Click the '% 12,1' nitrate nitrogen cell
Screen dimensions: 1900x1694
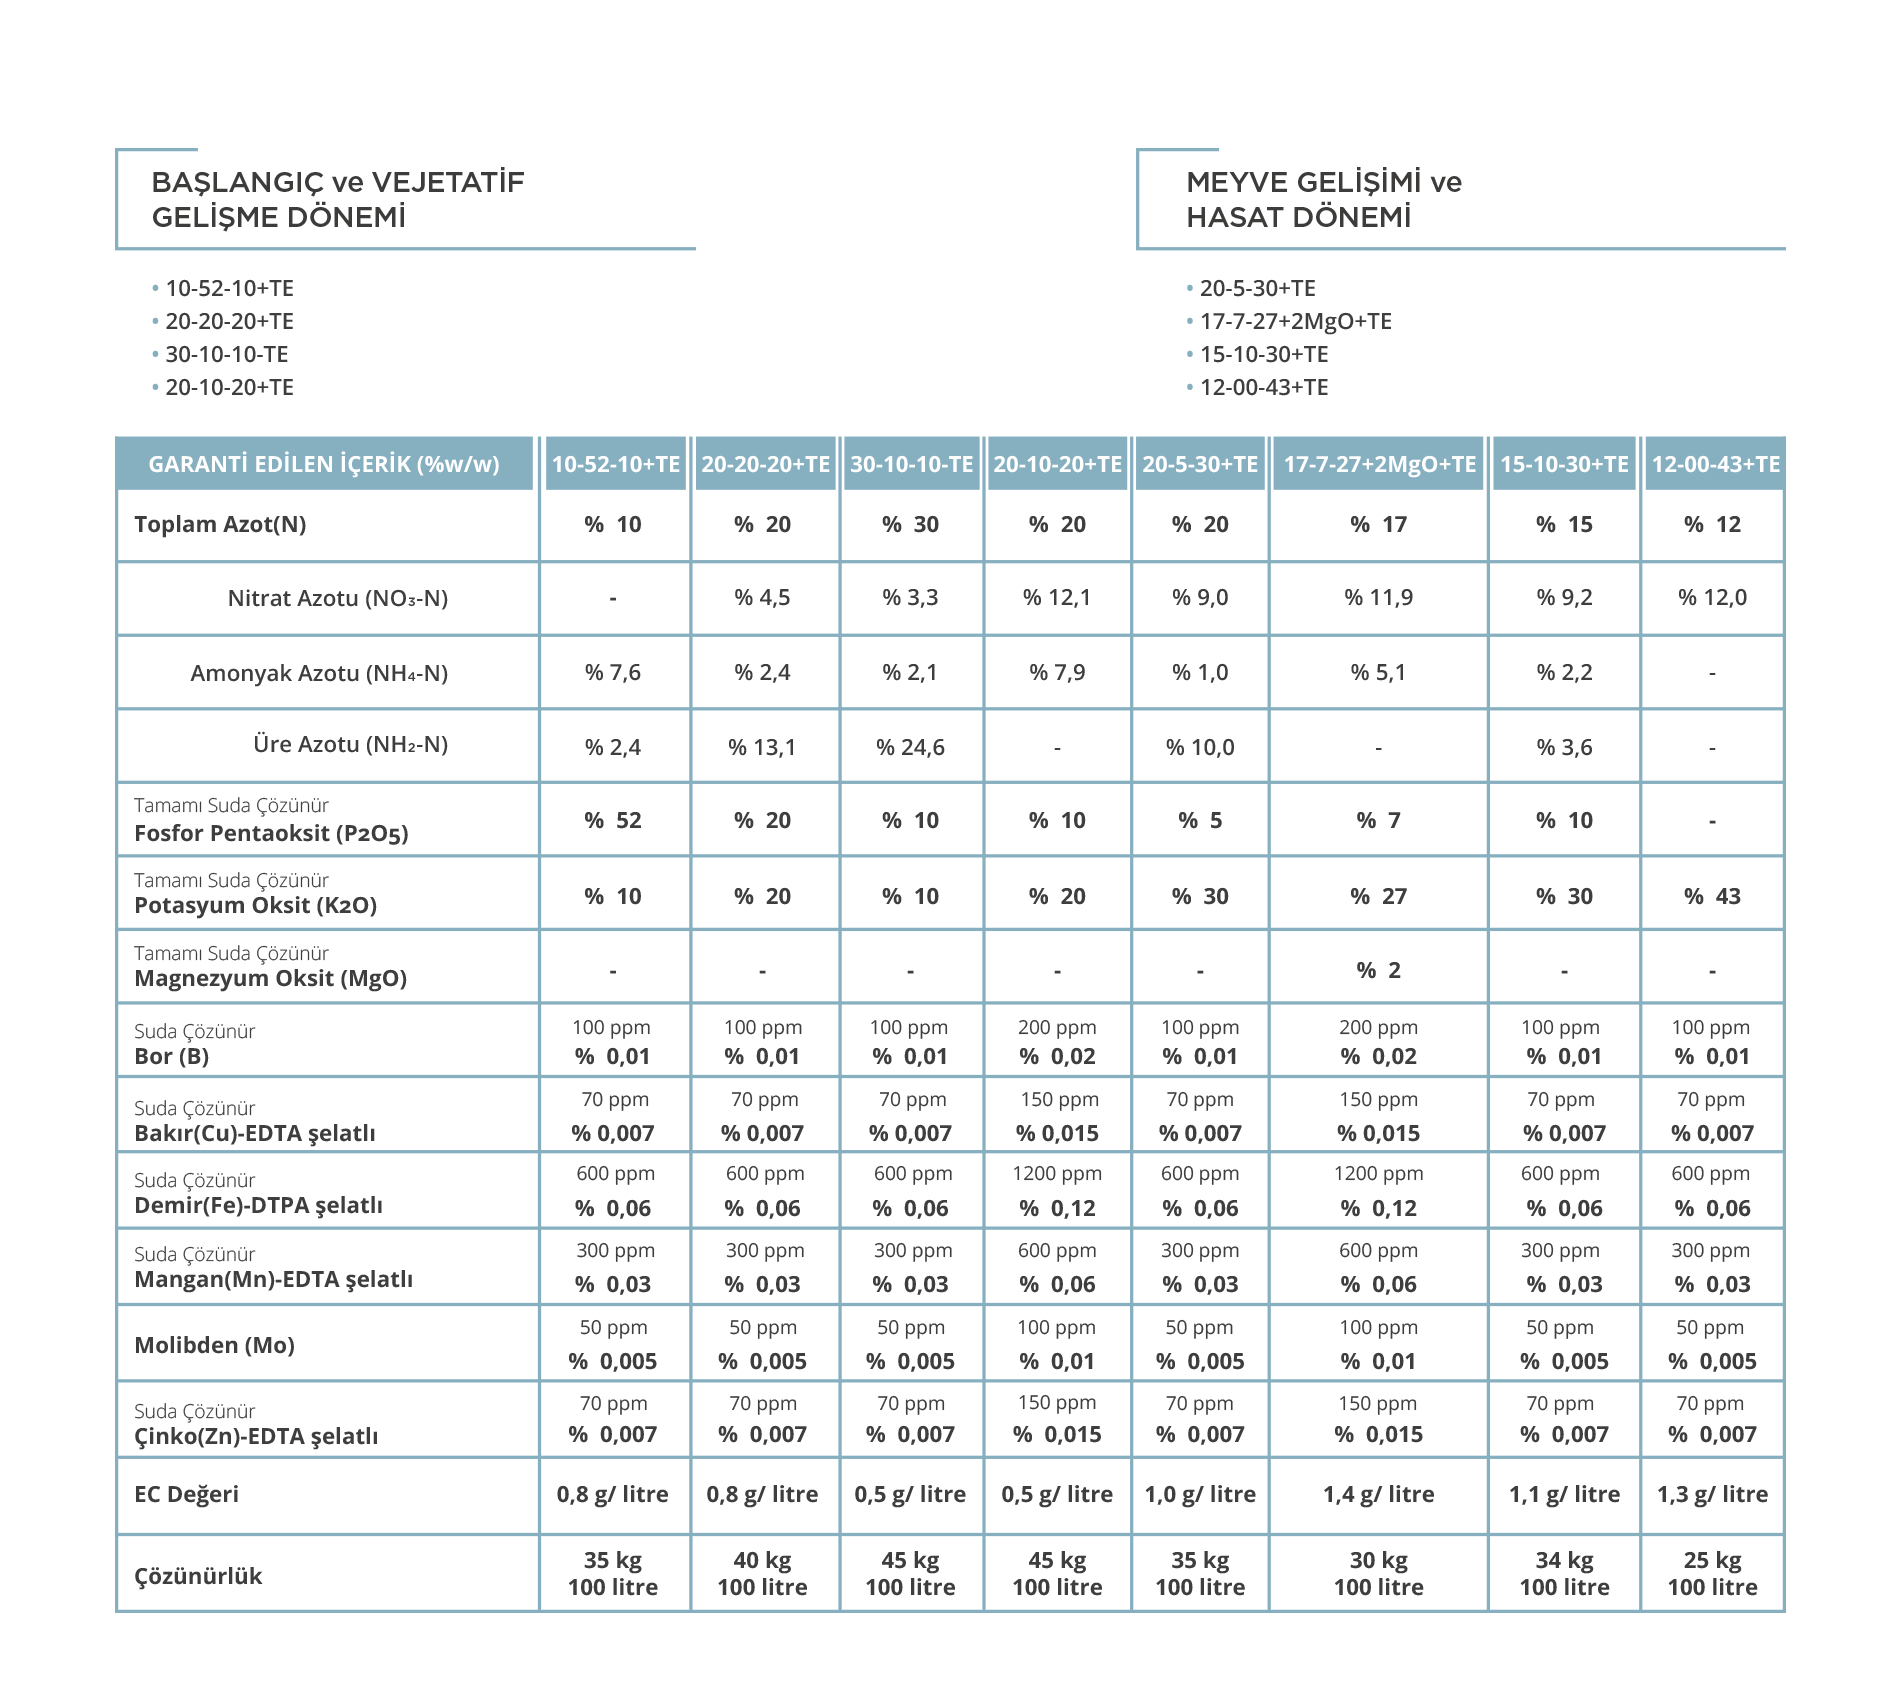point(1057,597)
